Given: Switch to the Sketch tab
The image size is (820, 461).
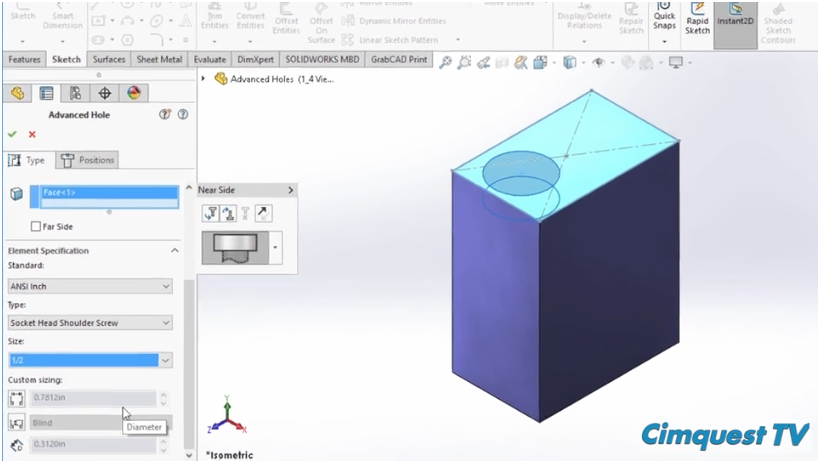Looking at the screenshot, I should coord(66,60).
